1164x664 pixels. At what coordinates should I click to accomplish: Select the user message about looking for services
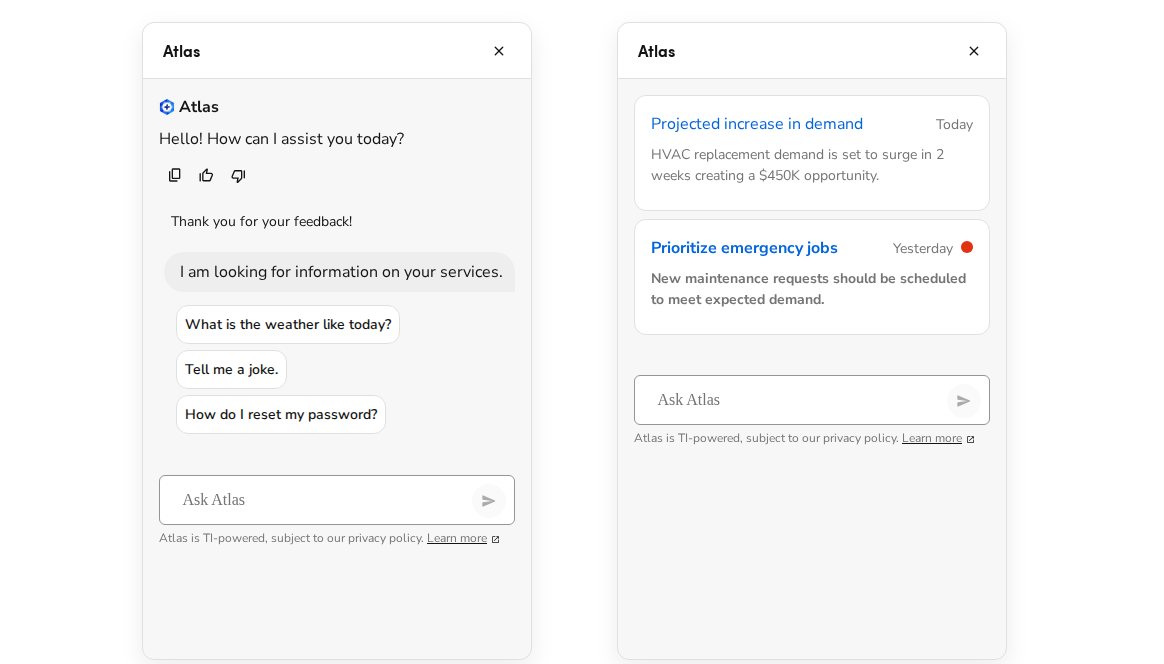tap(340, 271)
